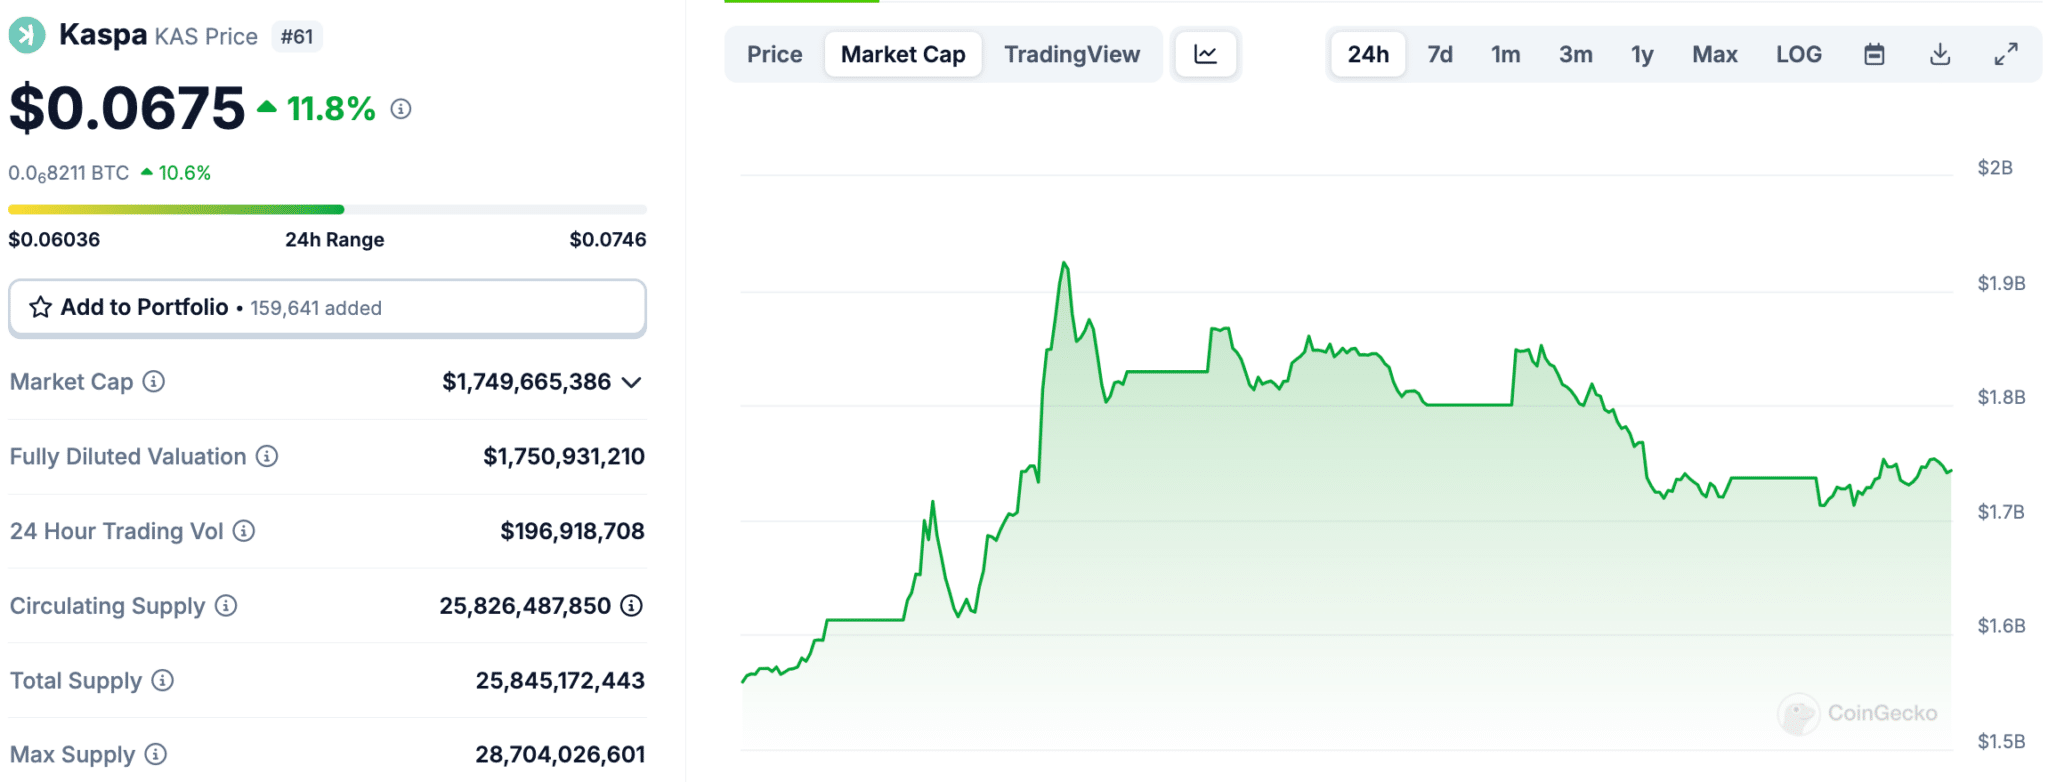Switch to the TradingView tab

click(x=1071, y=54)
